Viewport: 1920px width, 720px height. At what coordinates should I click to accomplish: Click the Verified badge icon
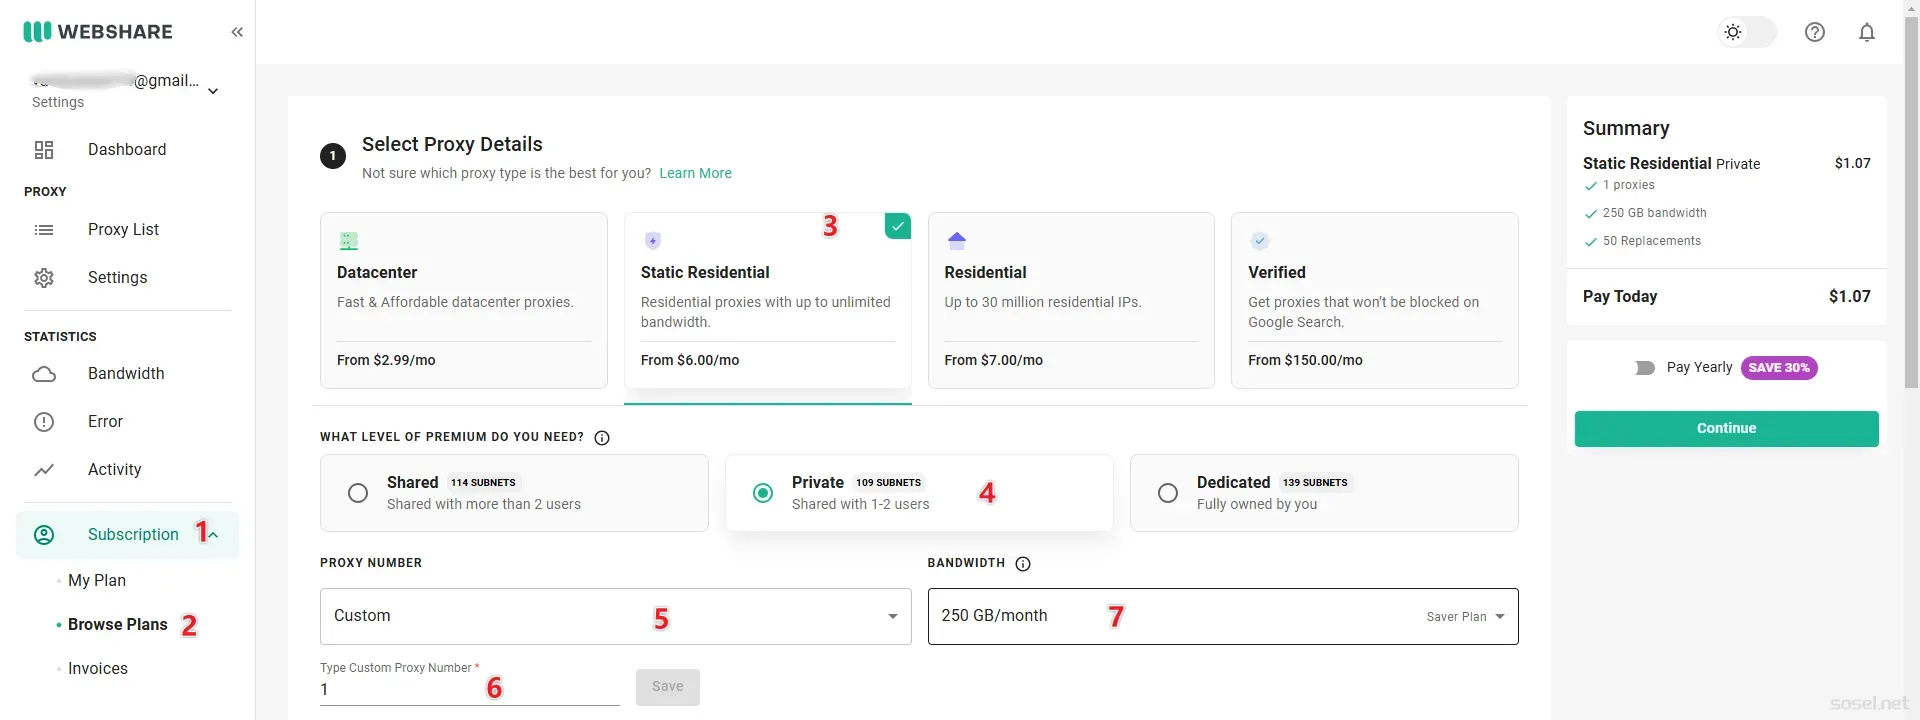1260,241
